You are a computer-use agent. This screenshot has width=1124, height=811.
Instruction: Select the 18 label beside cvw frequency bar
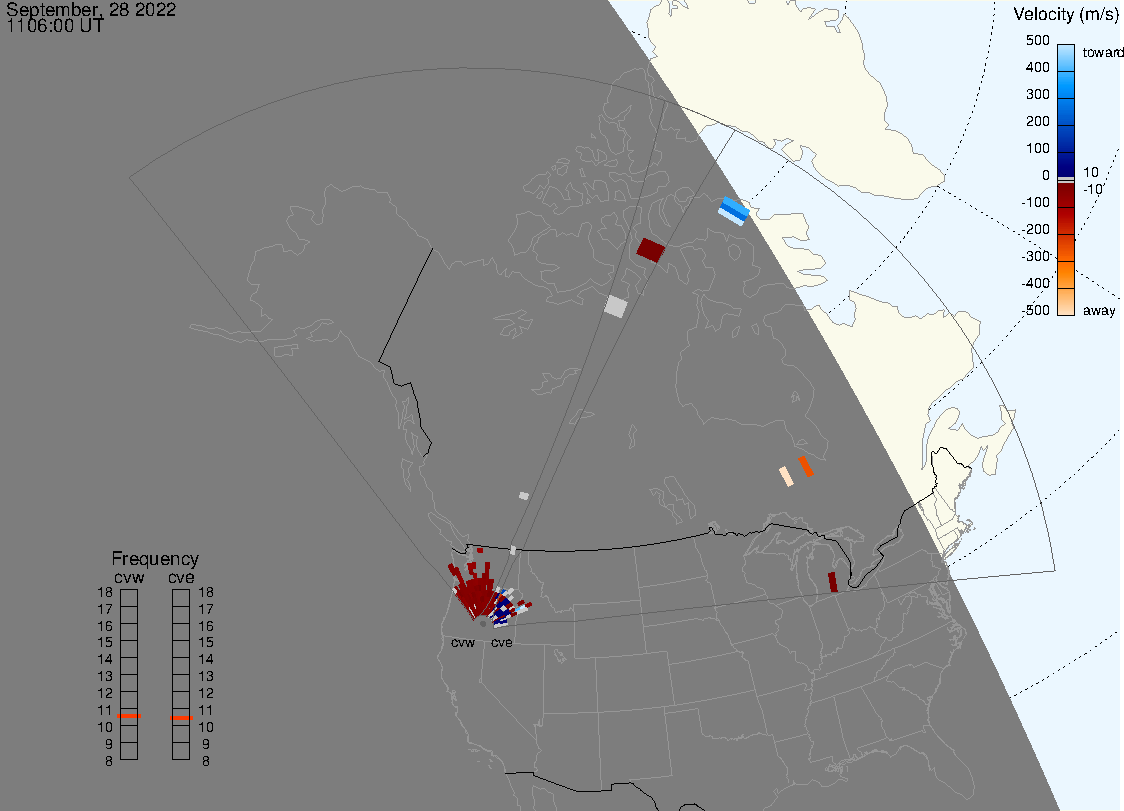pos(105,592)
